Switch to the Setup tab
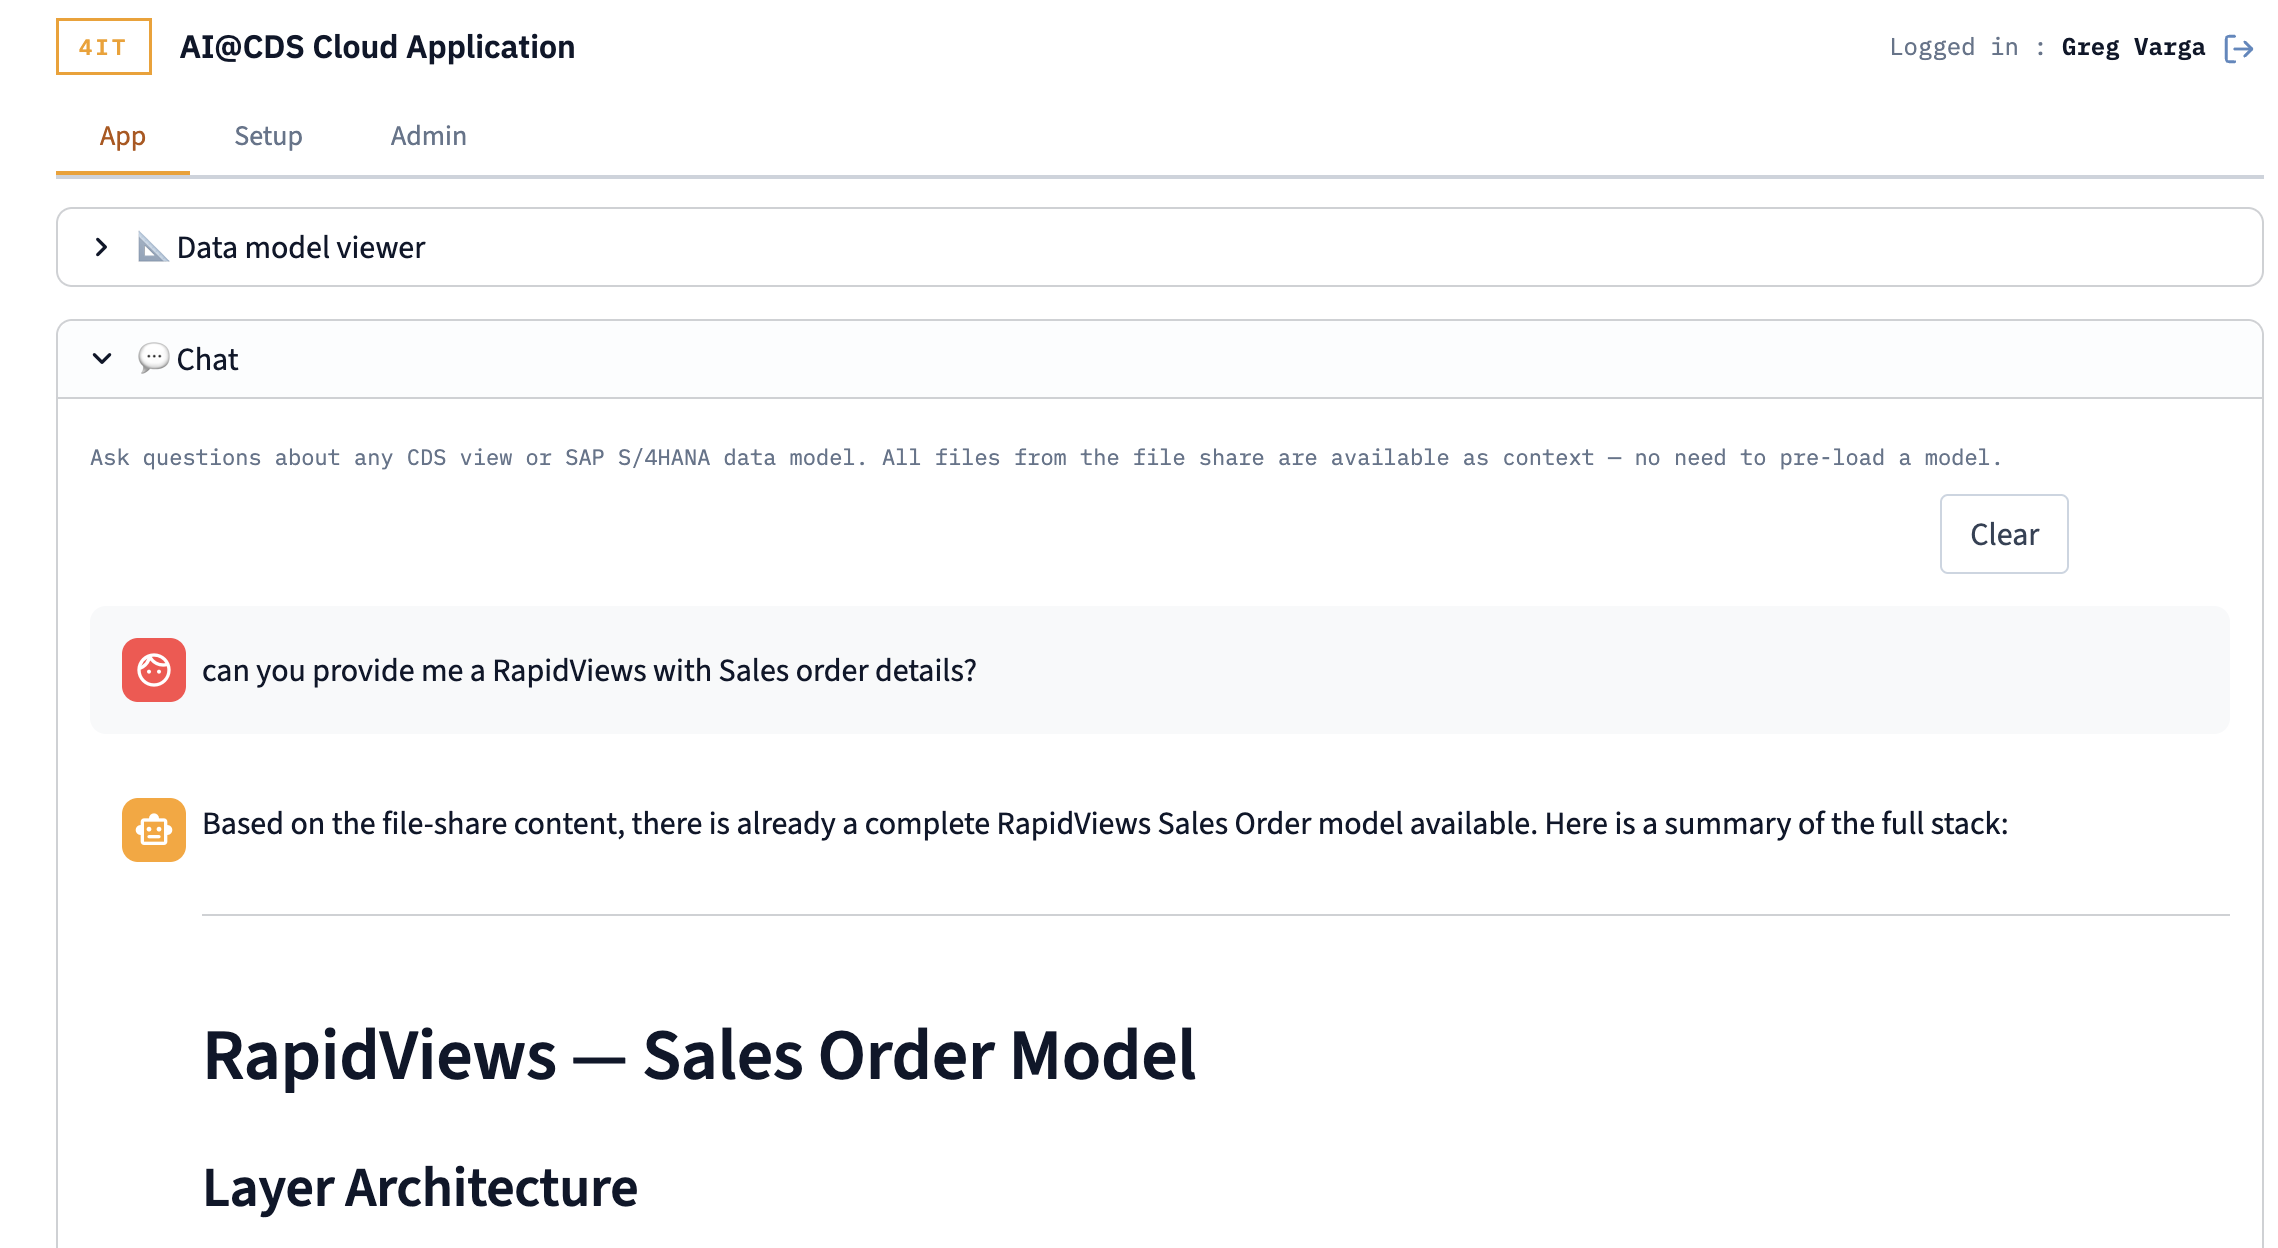 pos(268,136)
